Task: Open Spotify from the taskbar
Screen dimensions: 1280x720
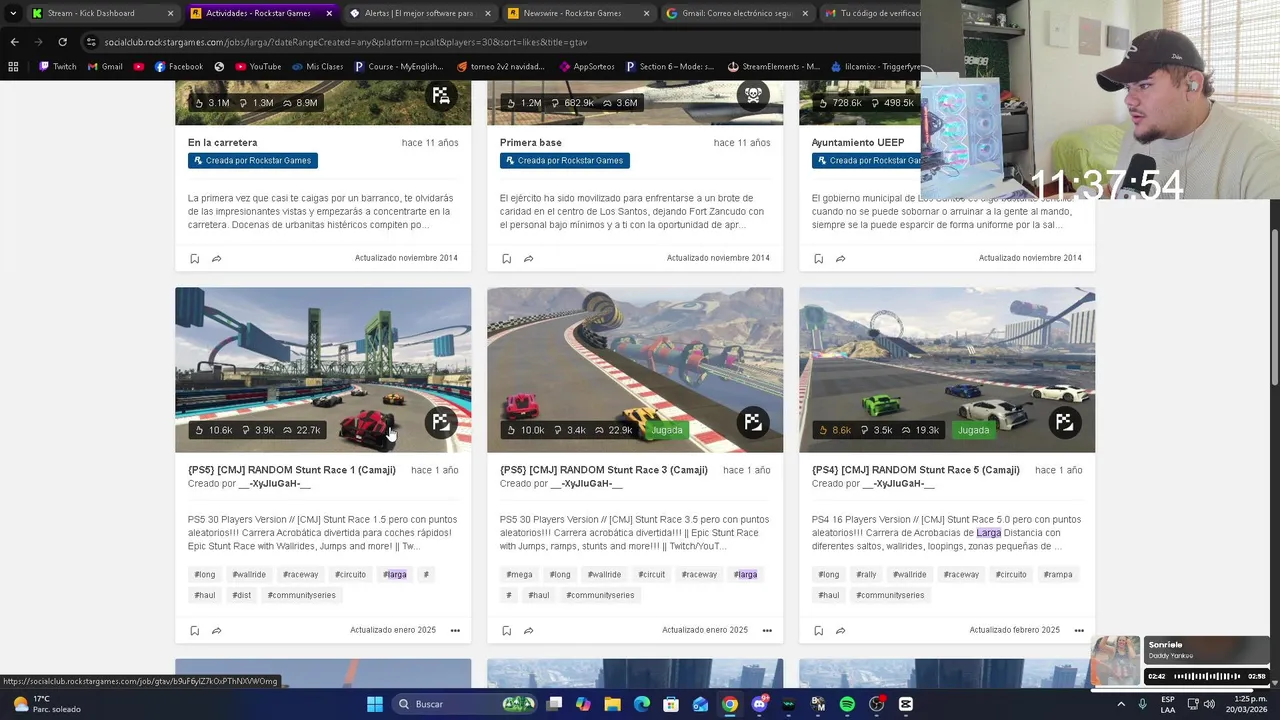Action: point(847,704)
